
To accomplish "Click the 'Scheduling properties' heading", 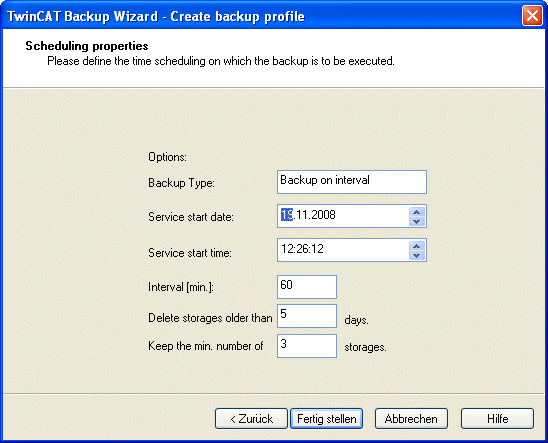I will (87, 46).
